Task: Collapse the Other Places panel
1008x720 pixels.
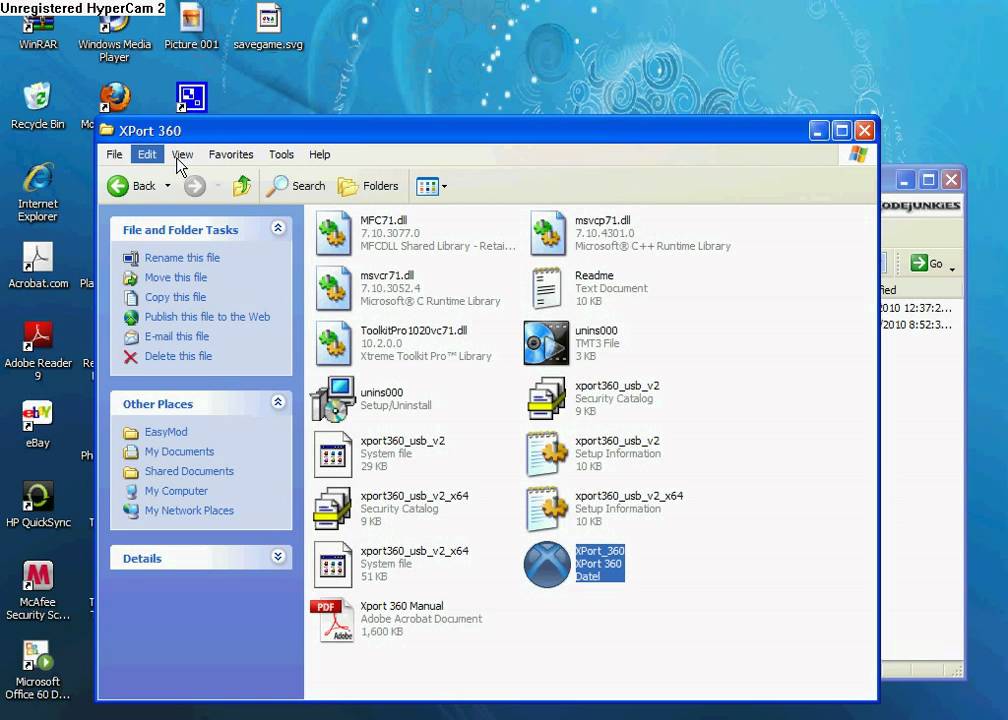Action: coord(278,402)
